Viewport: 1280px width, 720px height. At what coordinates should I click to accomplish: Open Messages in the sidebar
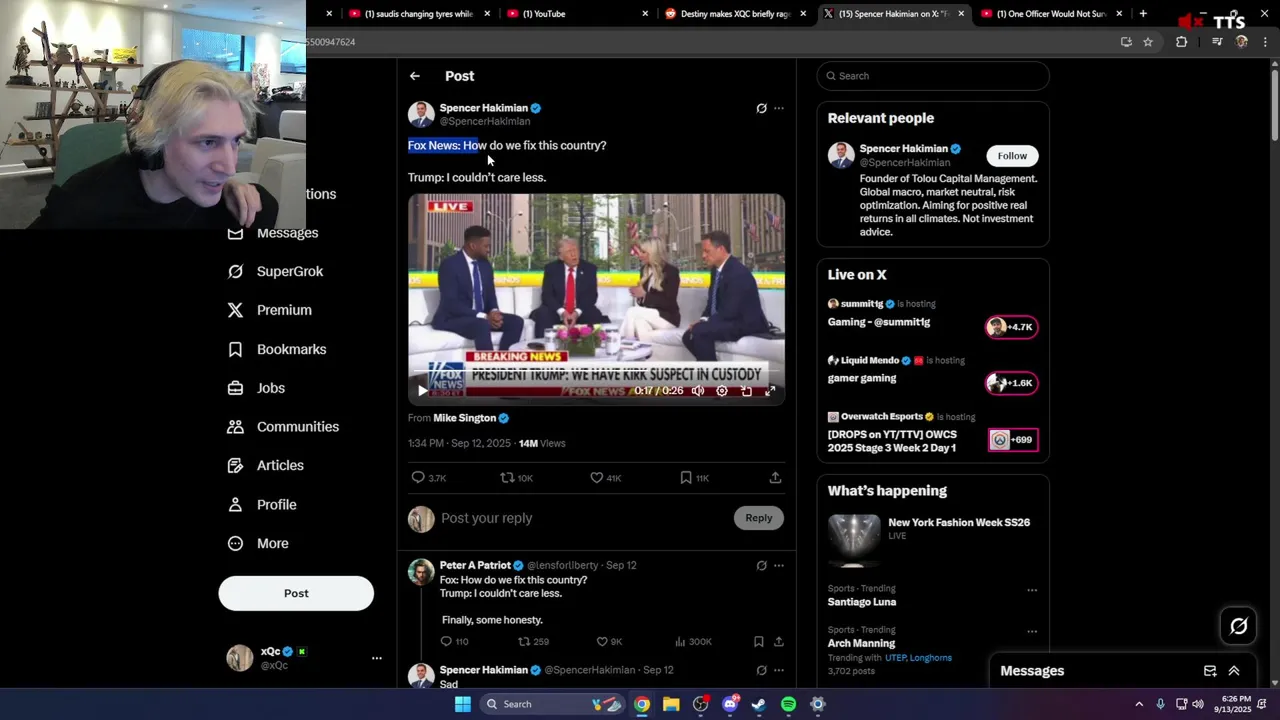click(273, 233)
